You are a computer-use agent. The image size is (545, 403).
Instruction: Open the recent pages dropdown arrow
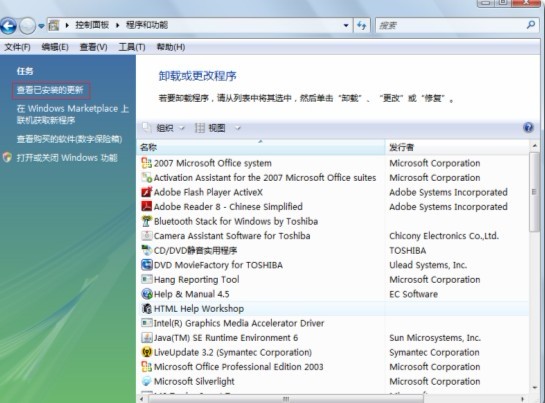(x=41, y=26)
